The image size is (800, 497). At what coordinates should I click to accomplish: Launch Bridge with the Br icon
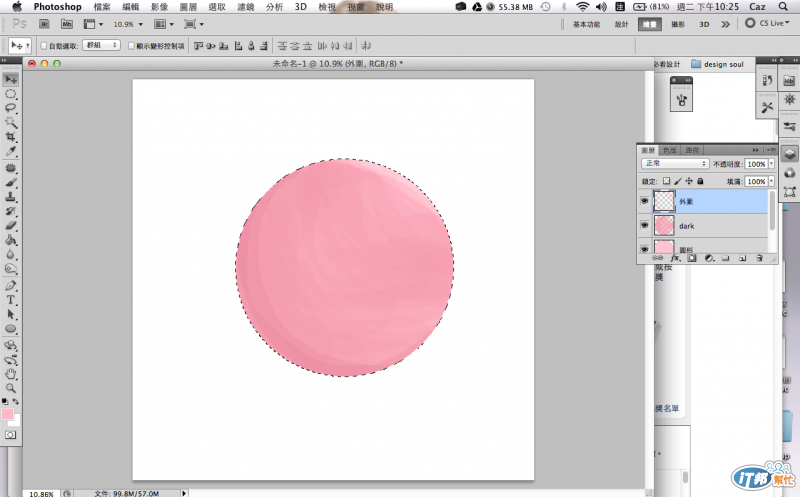(46, 22)
